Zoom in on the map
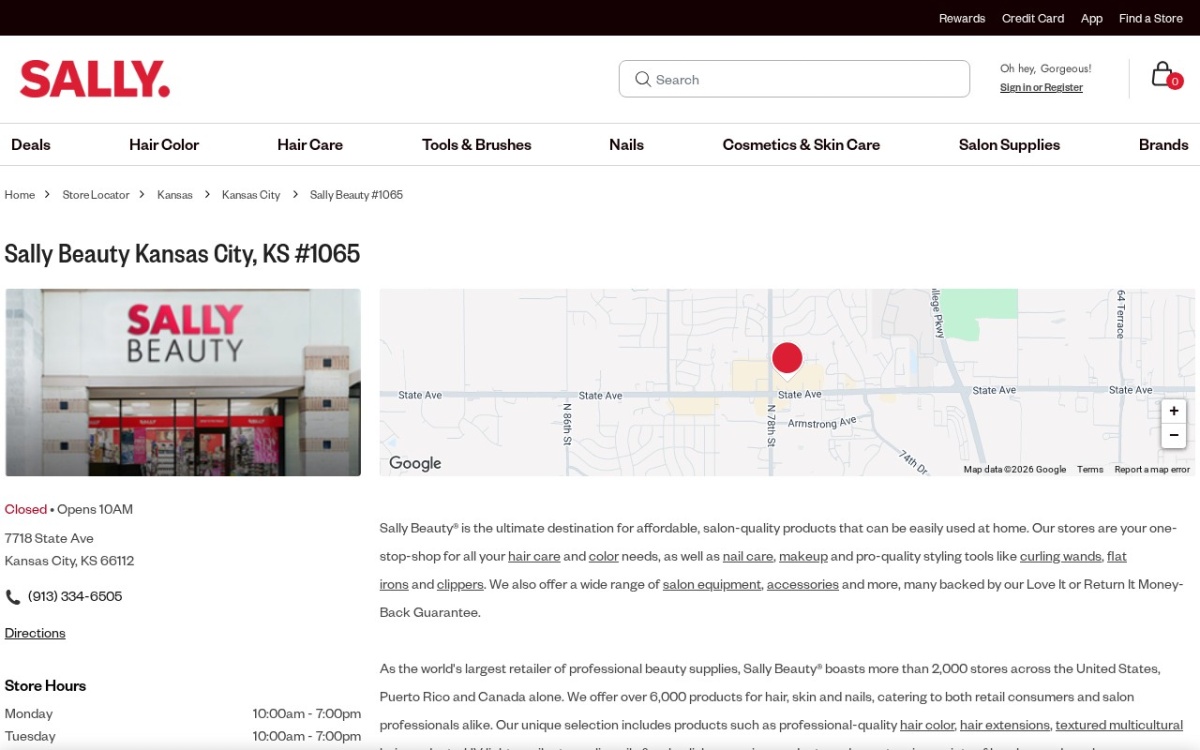Viewport: 1200px width, 750px height. [1174, 411]
